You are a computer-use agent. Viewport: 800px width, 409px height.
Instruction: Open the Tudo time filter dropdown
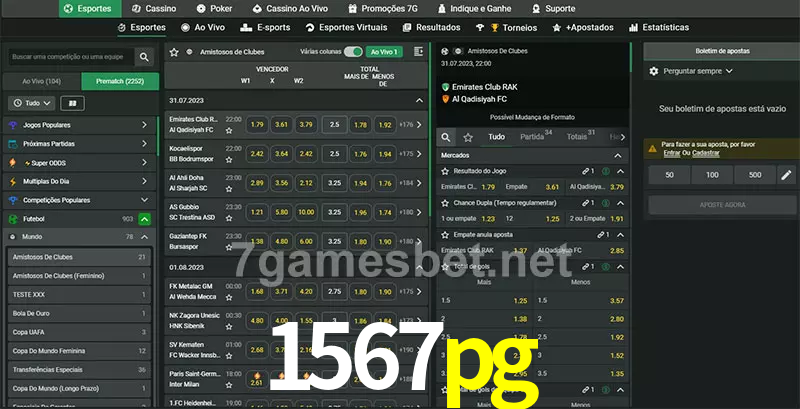click(32, 104)
